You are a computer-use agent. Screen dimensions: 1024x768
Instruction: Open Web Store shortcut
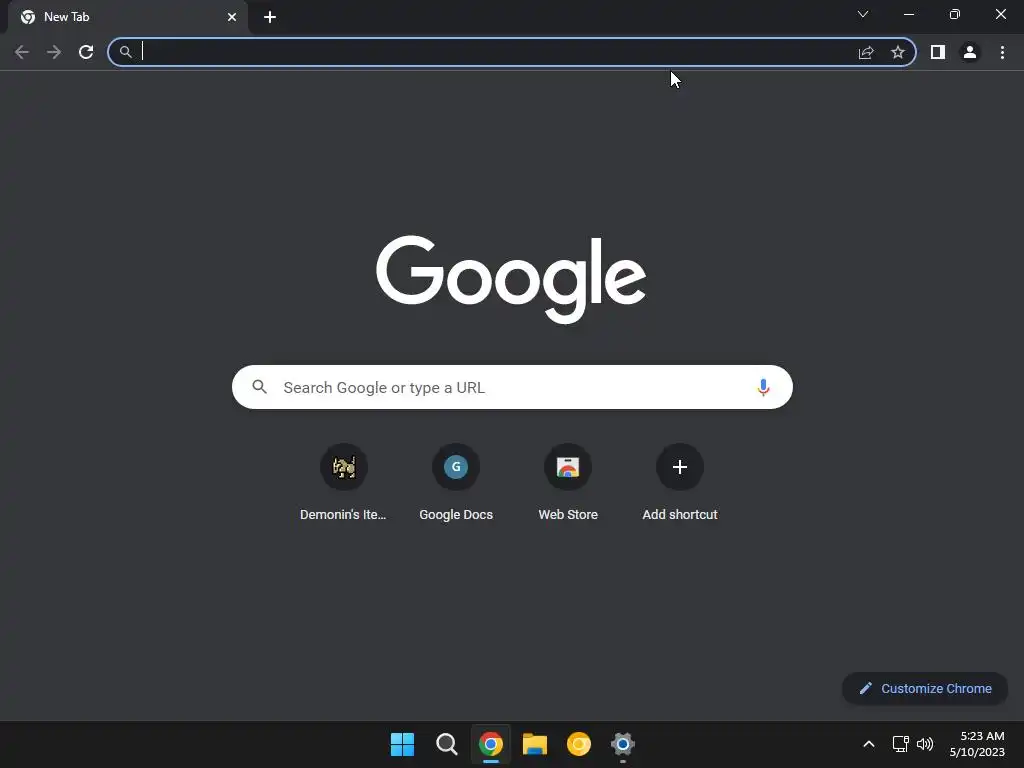(568, 483)
